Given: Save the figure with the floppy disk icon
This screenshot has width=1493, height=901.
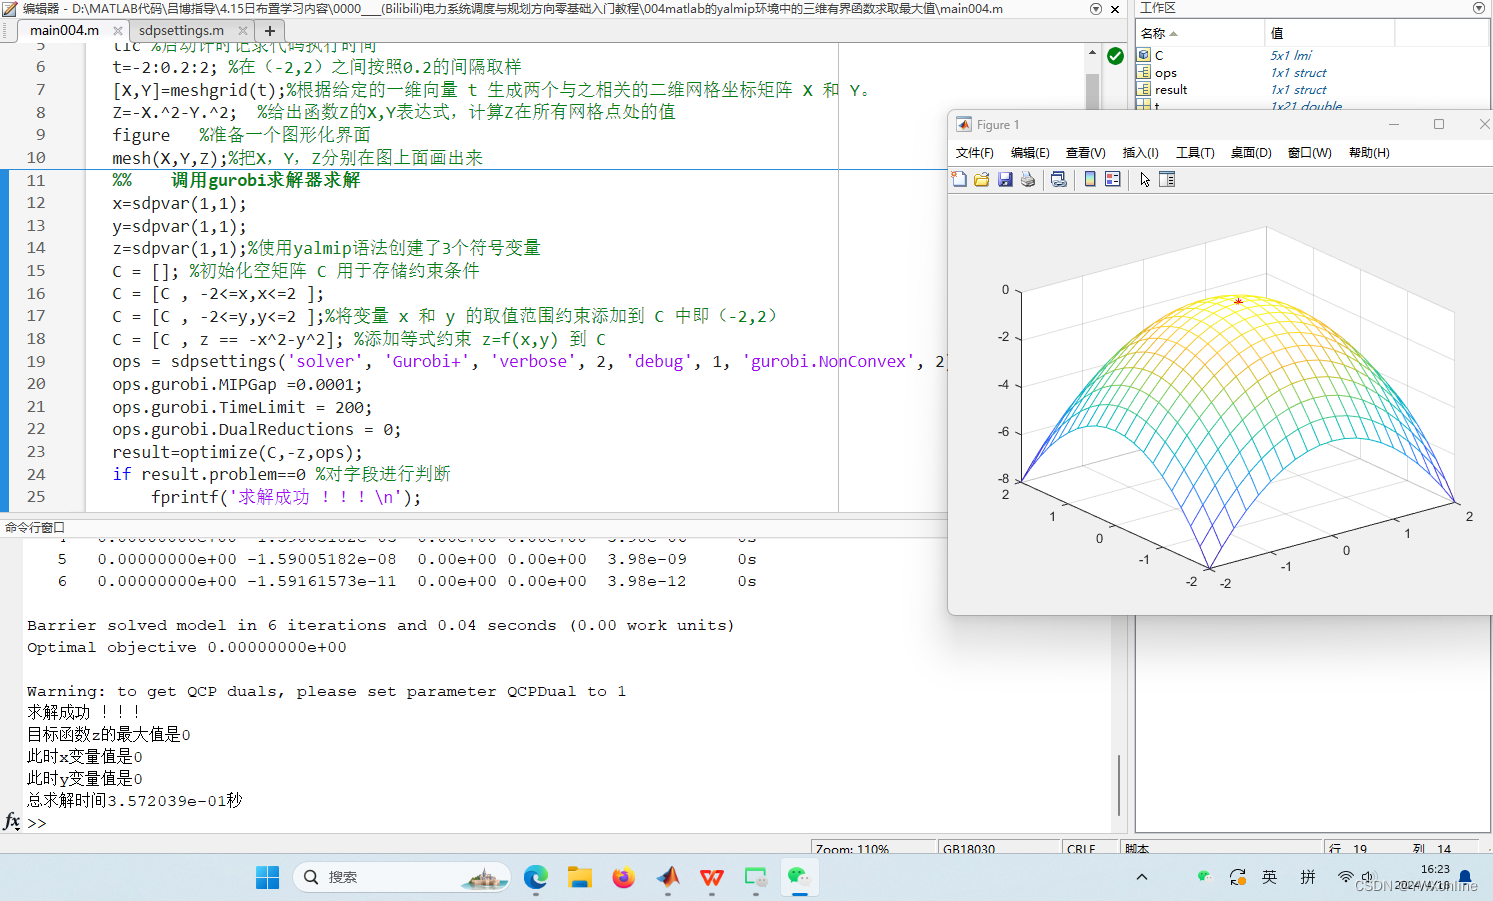Looking at the screenshot, I should point(1005,179).
